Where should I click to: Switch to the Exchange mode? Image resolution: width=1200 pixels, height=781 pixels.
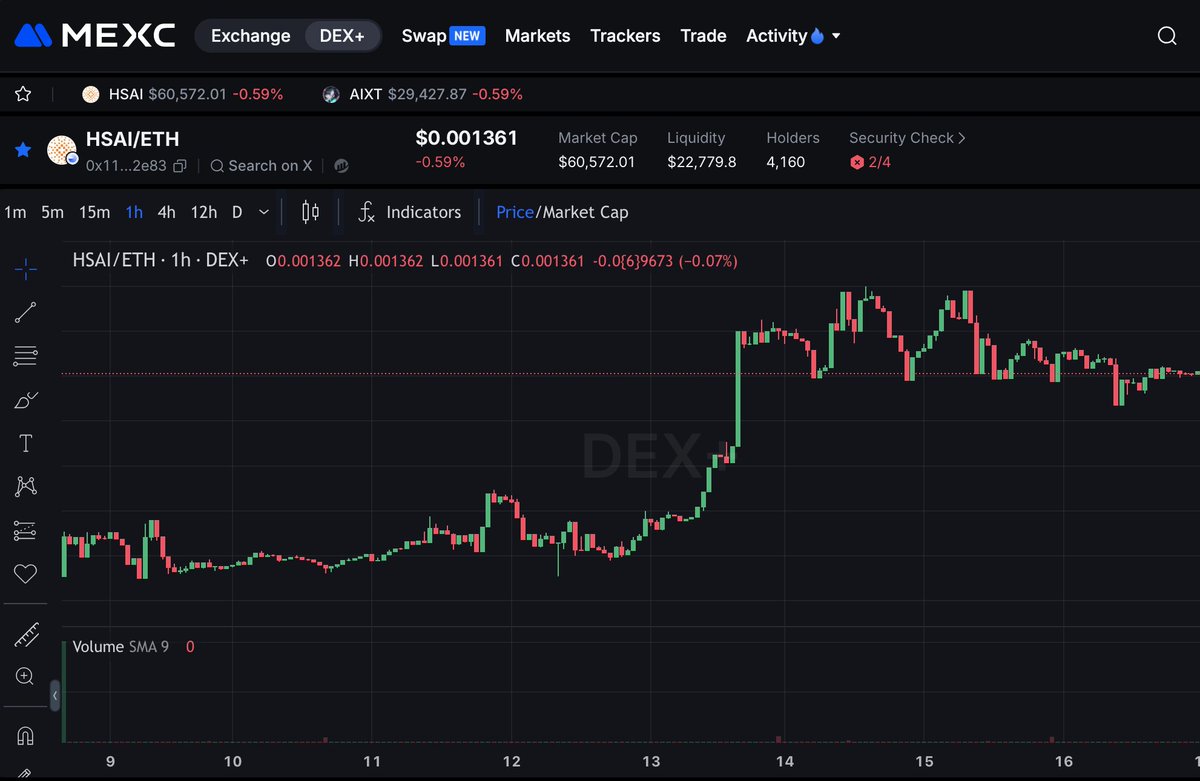(x=251, y=36)
